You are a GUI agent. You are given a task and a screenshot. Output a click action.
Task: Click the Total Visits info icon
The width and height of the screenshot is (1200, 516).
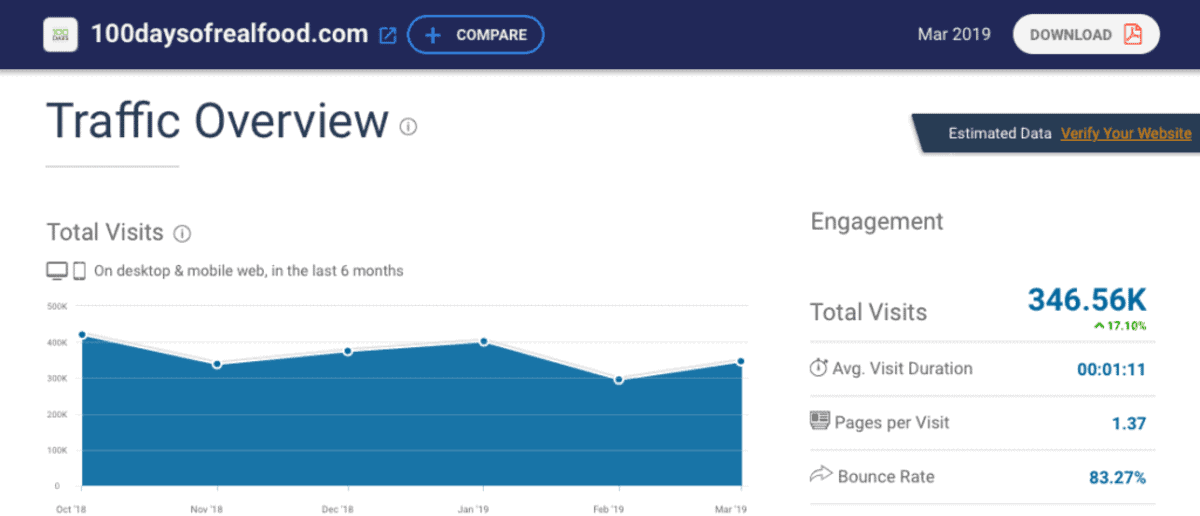click(x=182, y=233)
